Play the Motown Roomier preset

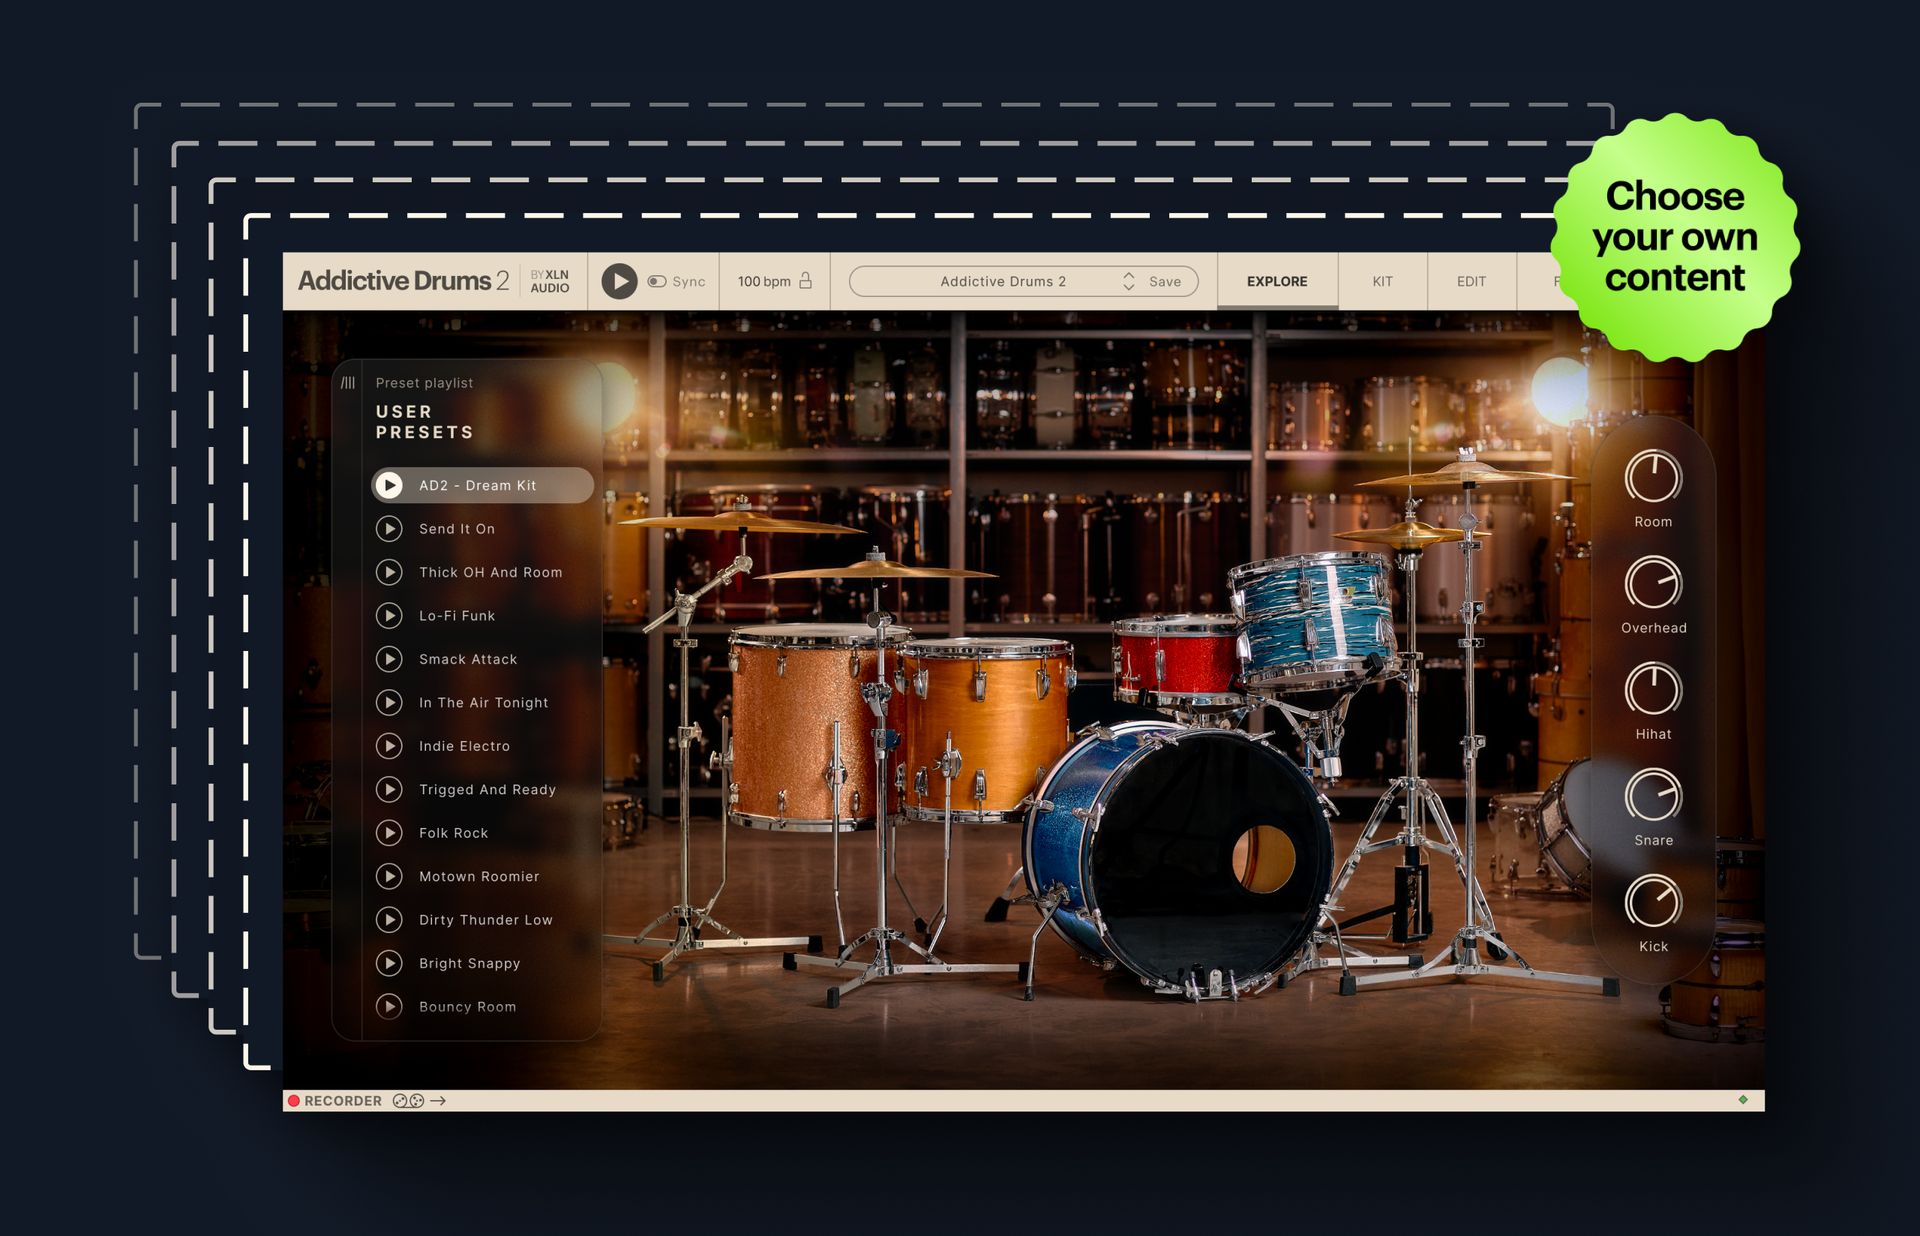[389, 876]
